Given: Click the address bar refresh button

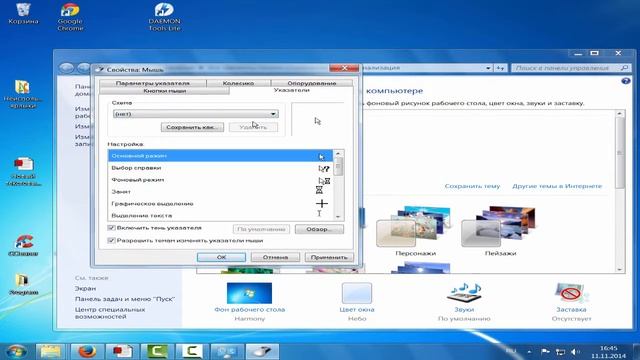Looking at the screenshot, I should coord(500,68).
